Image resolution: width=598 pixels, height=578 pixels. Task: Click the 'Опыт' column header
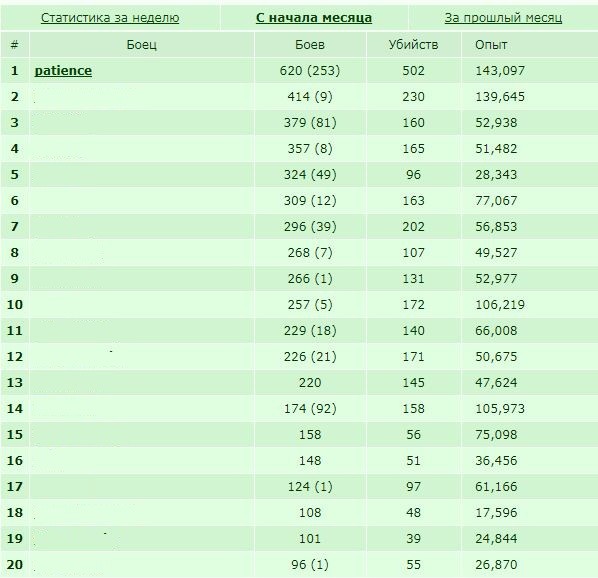(x=491, y=45)
